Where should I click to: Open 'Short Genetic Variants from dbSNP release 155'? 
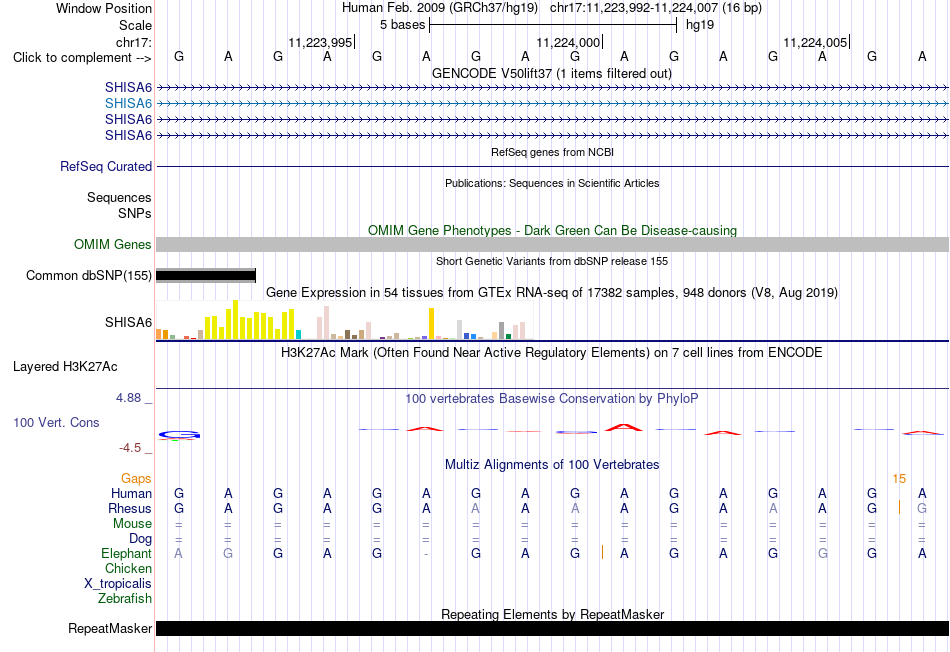pyautogui.click(x=552, y=261)
